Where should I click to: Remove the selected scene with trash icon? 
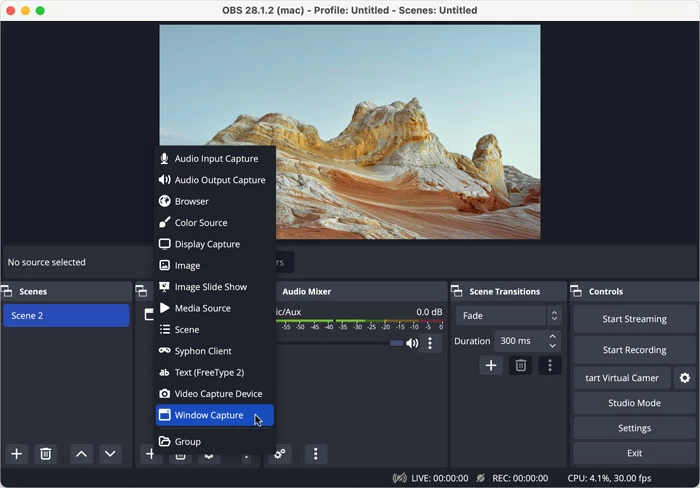pos(45,454)
